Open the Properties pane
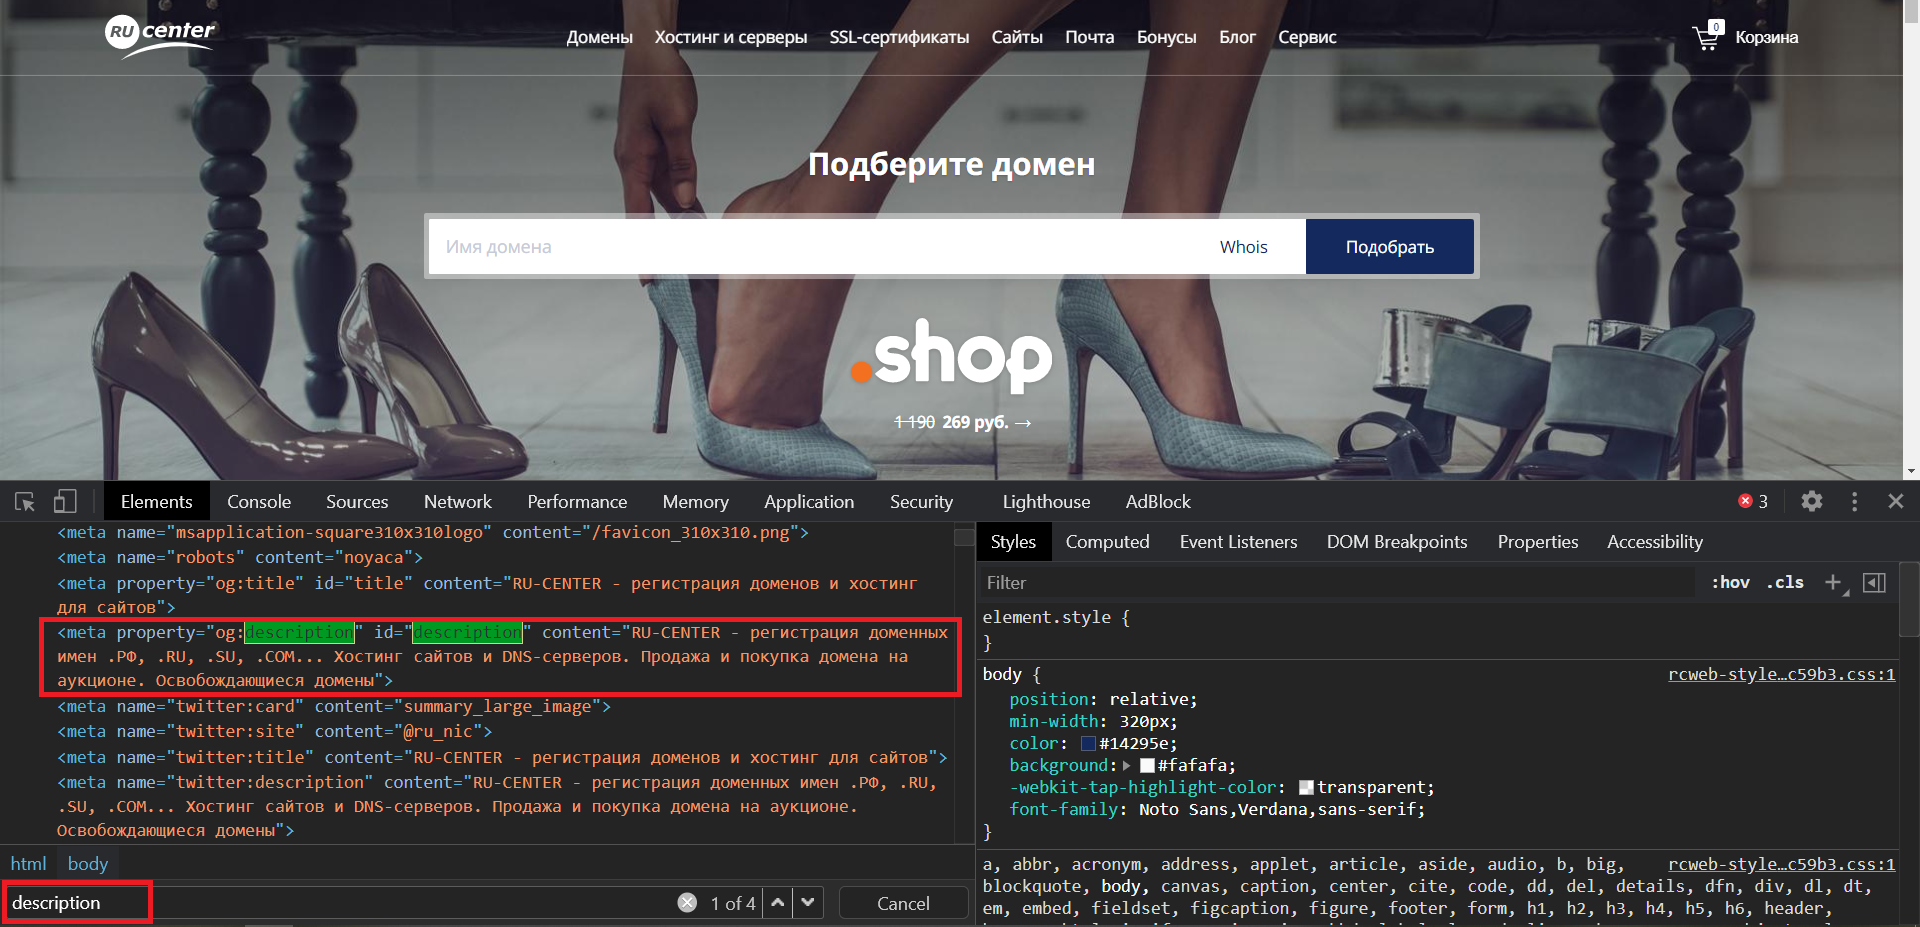 pos(1537,541)
